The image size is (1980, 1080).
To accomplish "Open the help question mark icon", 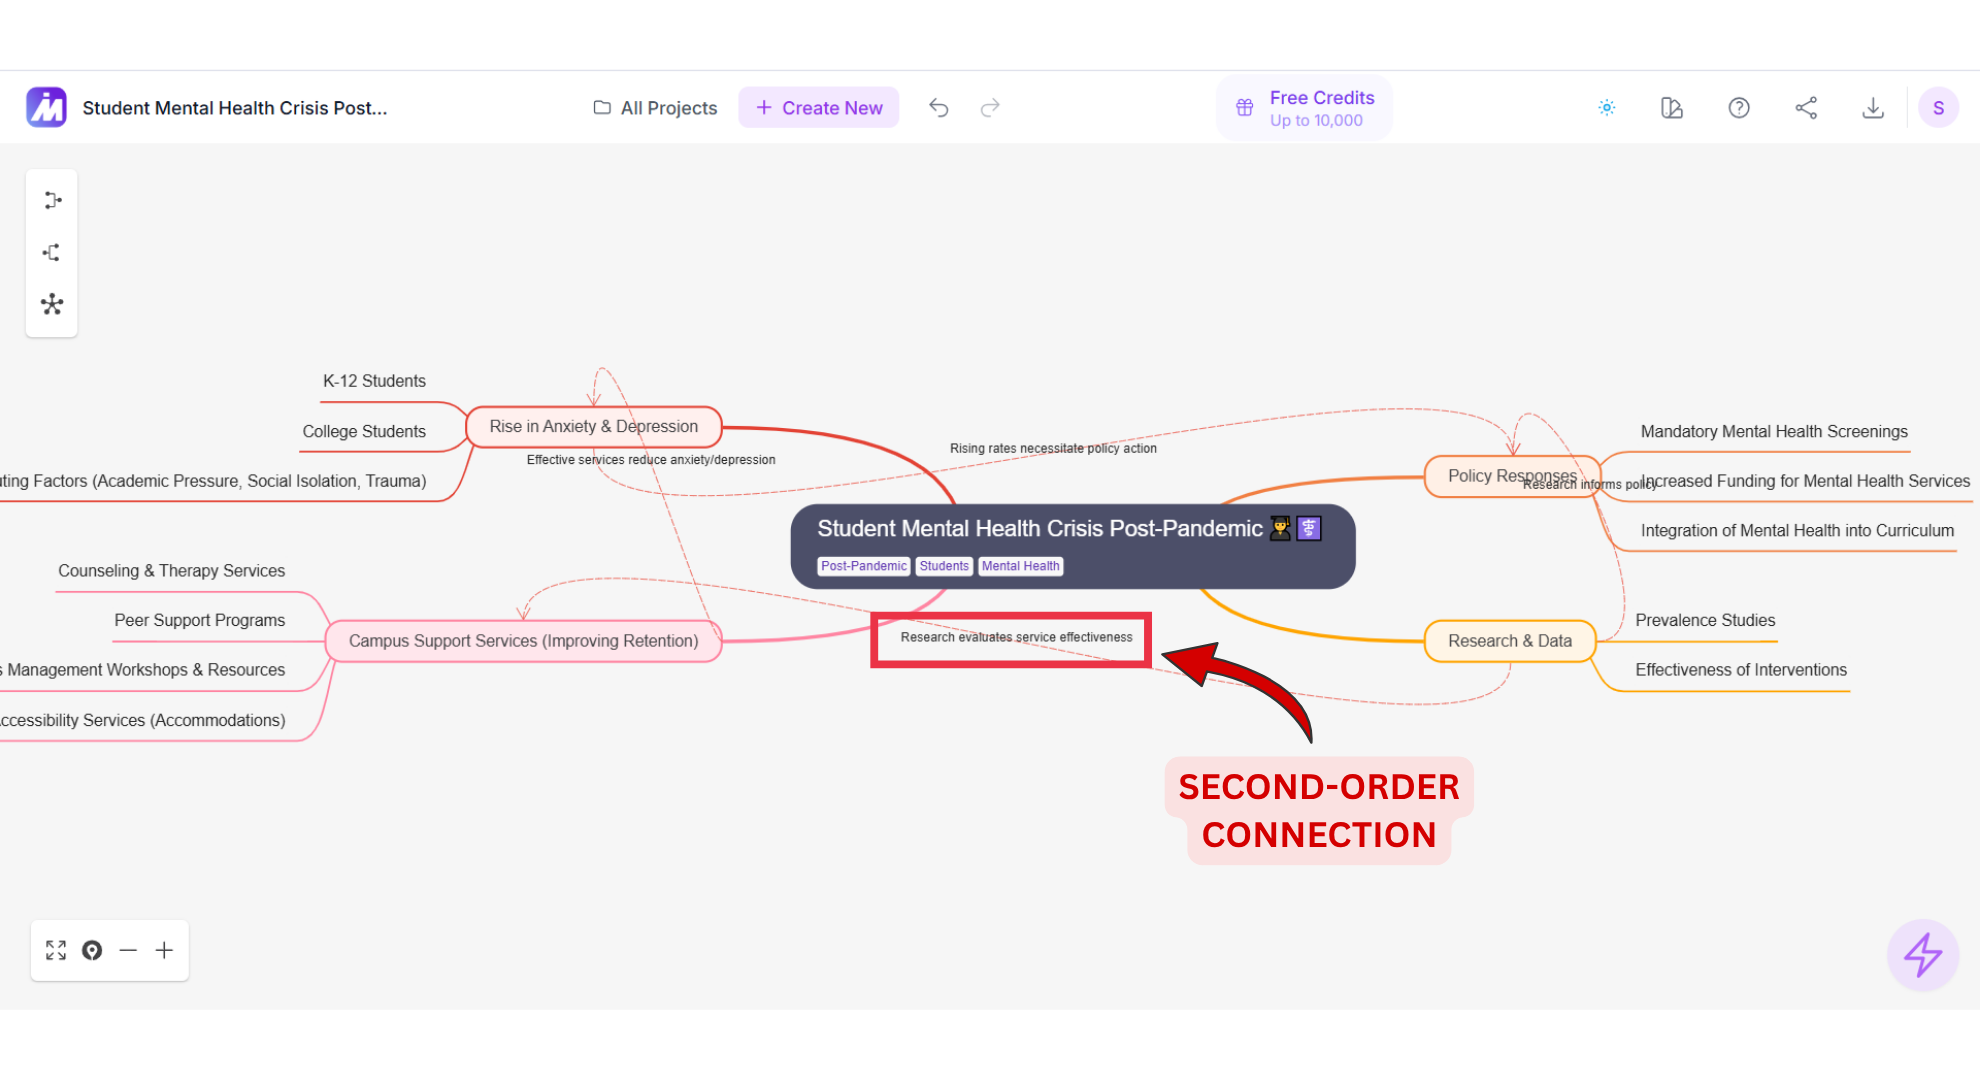I will point(1739,108).
